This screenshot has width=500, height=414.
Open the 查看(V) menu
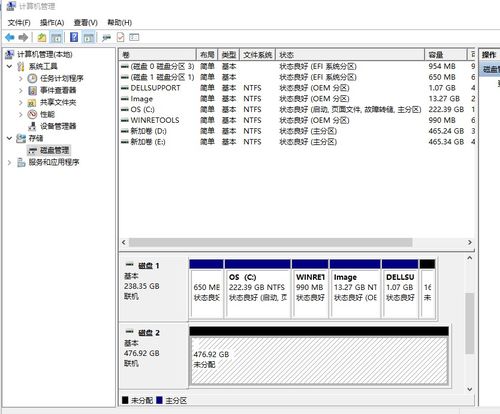point(86,23)
